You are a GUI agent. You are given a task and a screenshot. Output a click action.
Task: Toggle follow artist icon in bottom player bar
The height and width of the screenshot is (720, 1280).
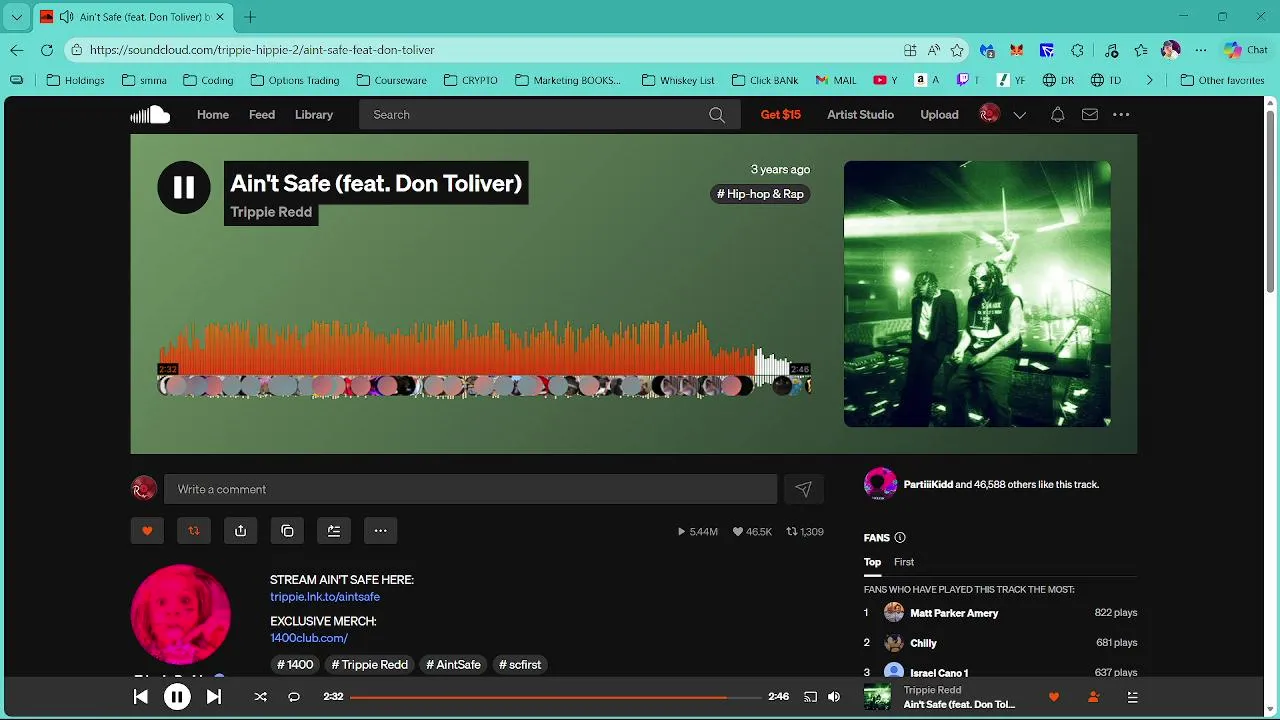1093,697
